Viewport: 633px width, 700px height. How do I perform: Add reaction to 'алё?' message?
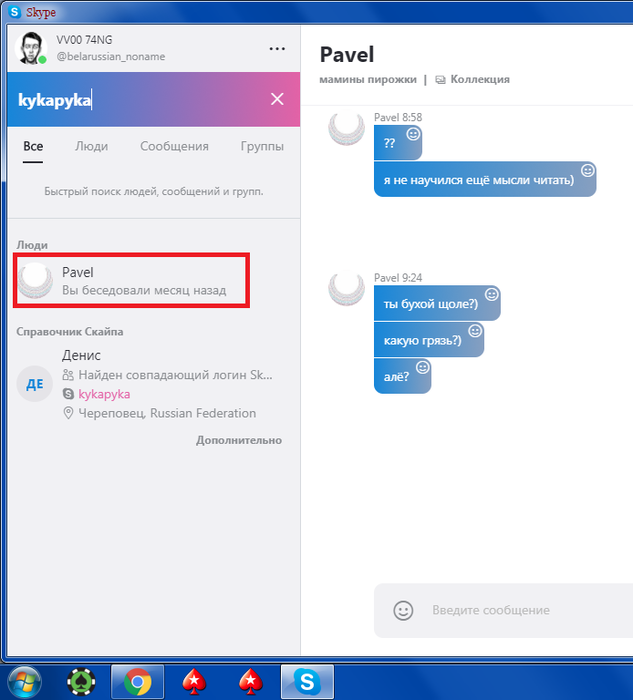click(422, 367)
